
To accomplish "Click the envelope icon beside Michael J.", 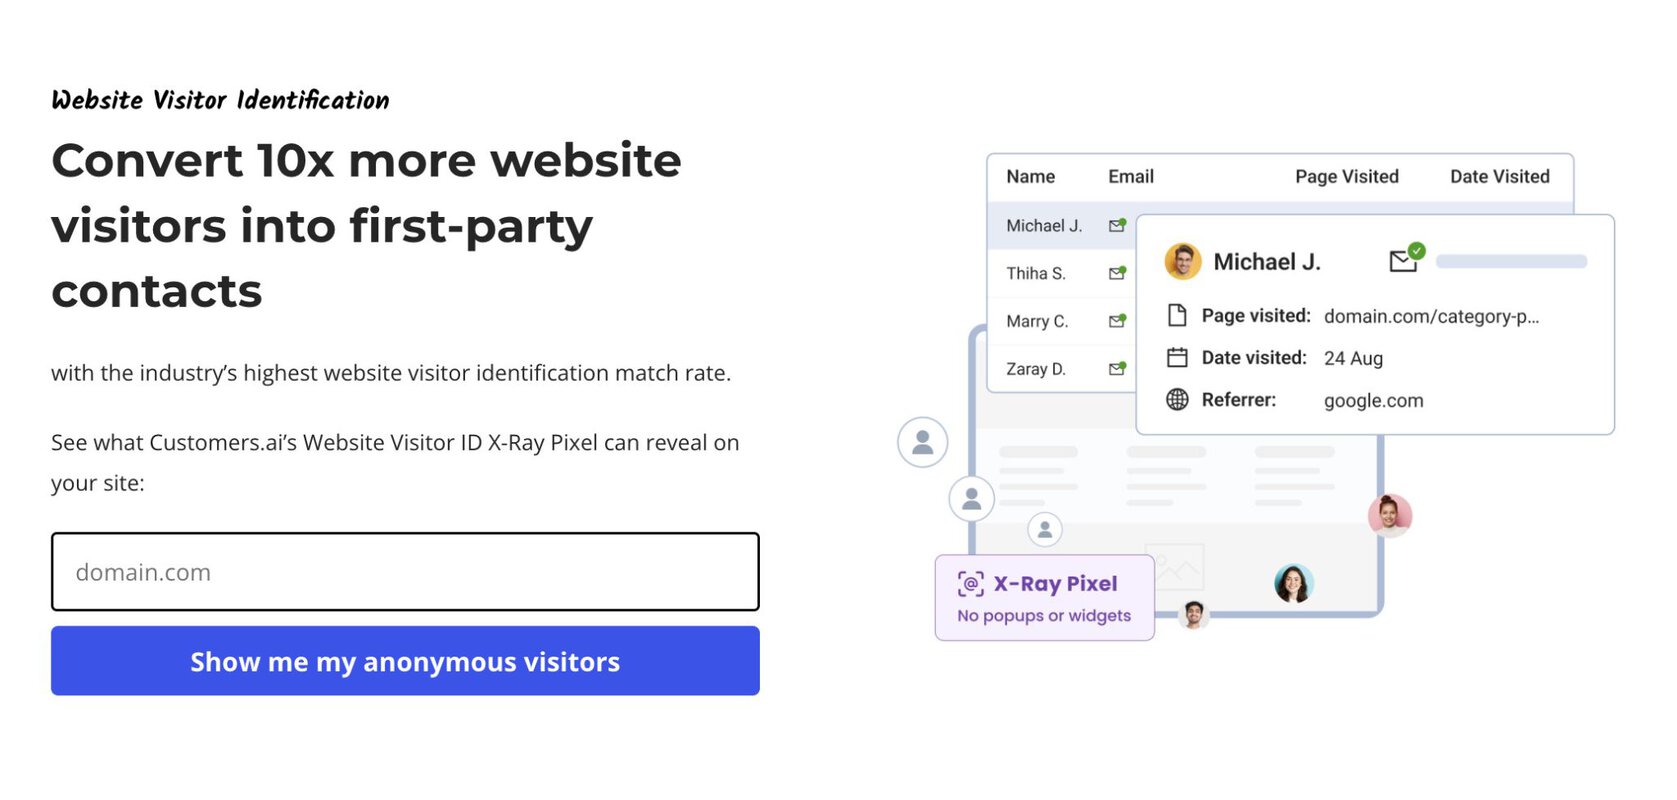I will [x=1117, y=226].
